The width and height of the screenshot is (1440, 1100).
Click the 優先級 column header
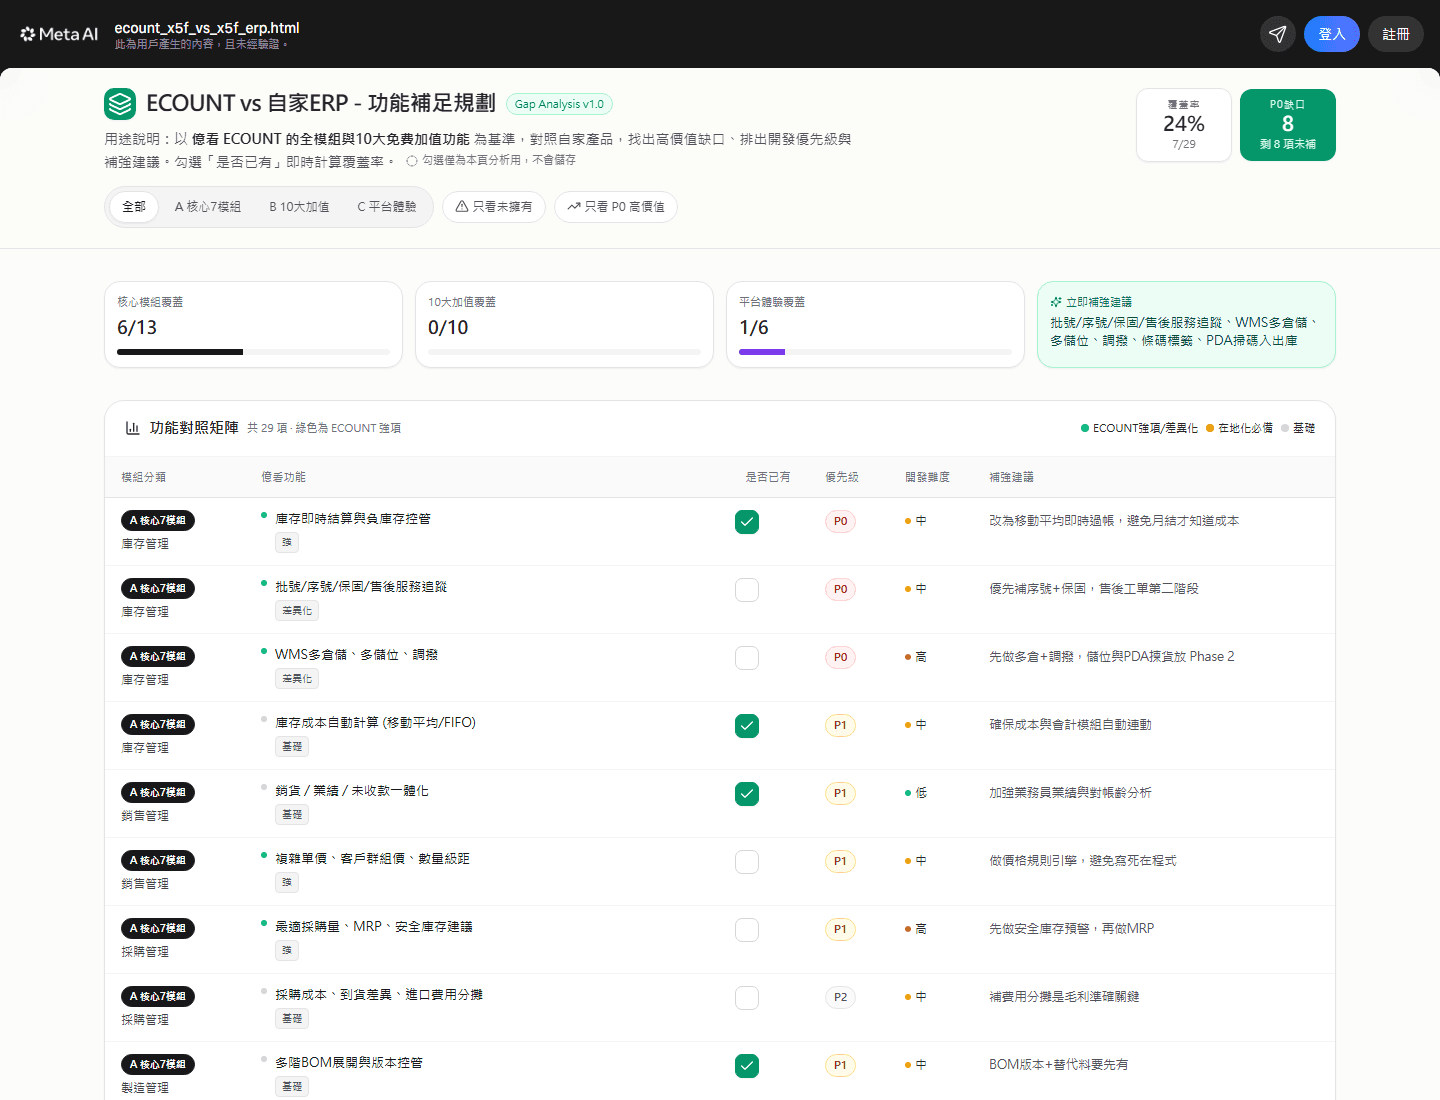(x=842, y=477)
